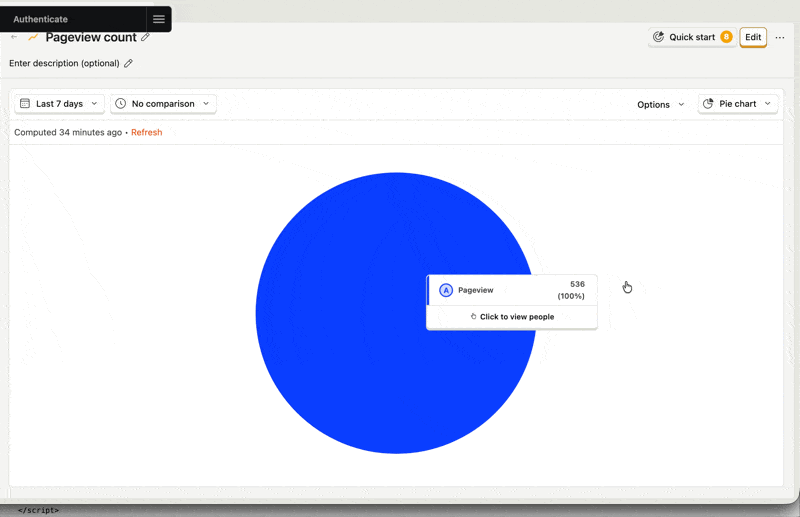The height and width of the screenshot is (517, 800).
Task: Expand the Options dropdown
Action: (x=660, y=104)
